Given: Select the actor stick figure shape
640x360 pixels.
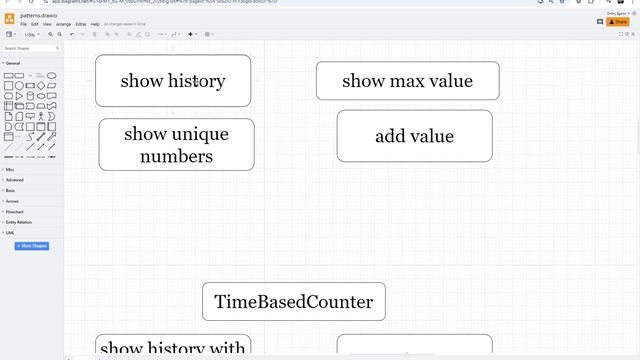Looking at the screenshot, I should 41,116.
